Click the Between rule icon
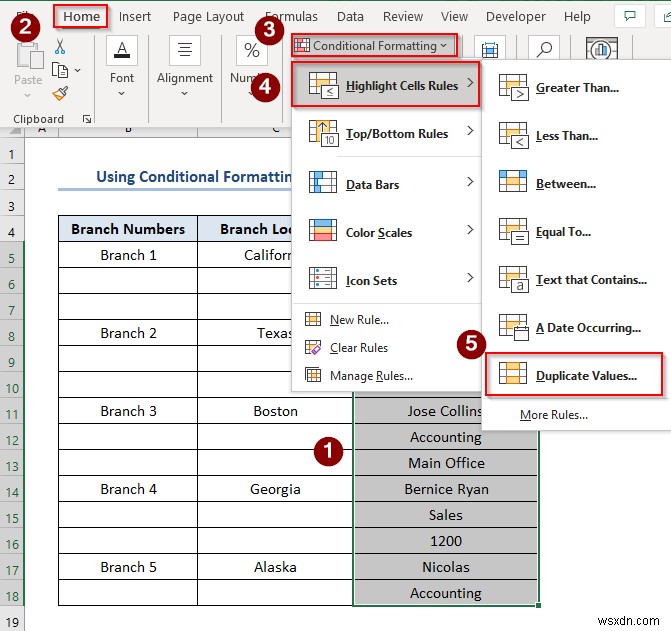The image size is (671, 631). [x=513, y=181]
